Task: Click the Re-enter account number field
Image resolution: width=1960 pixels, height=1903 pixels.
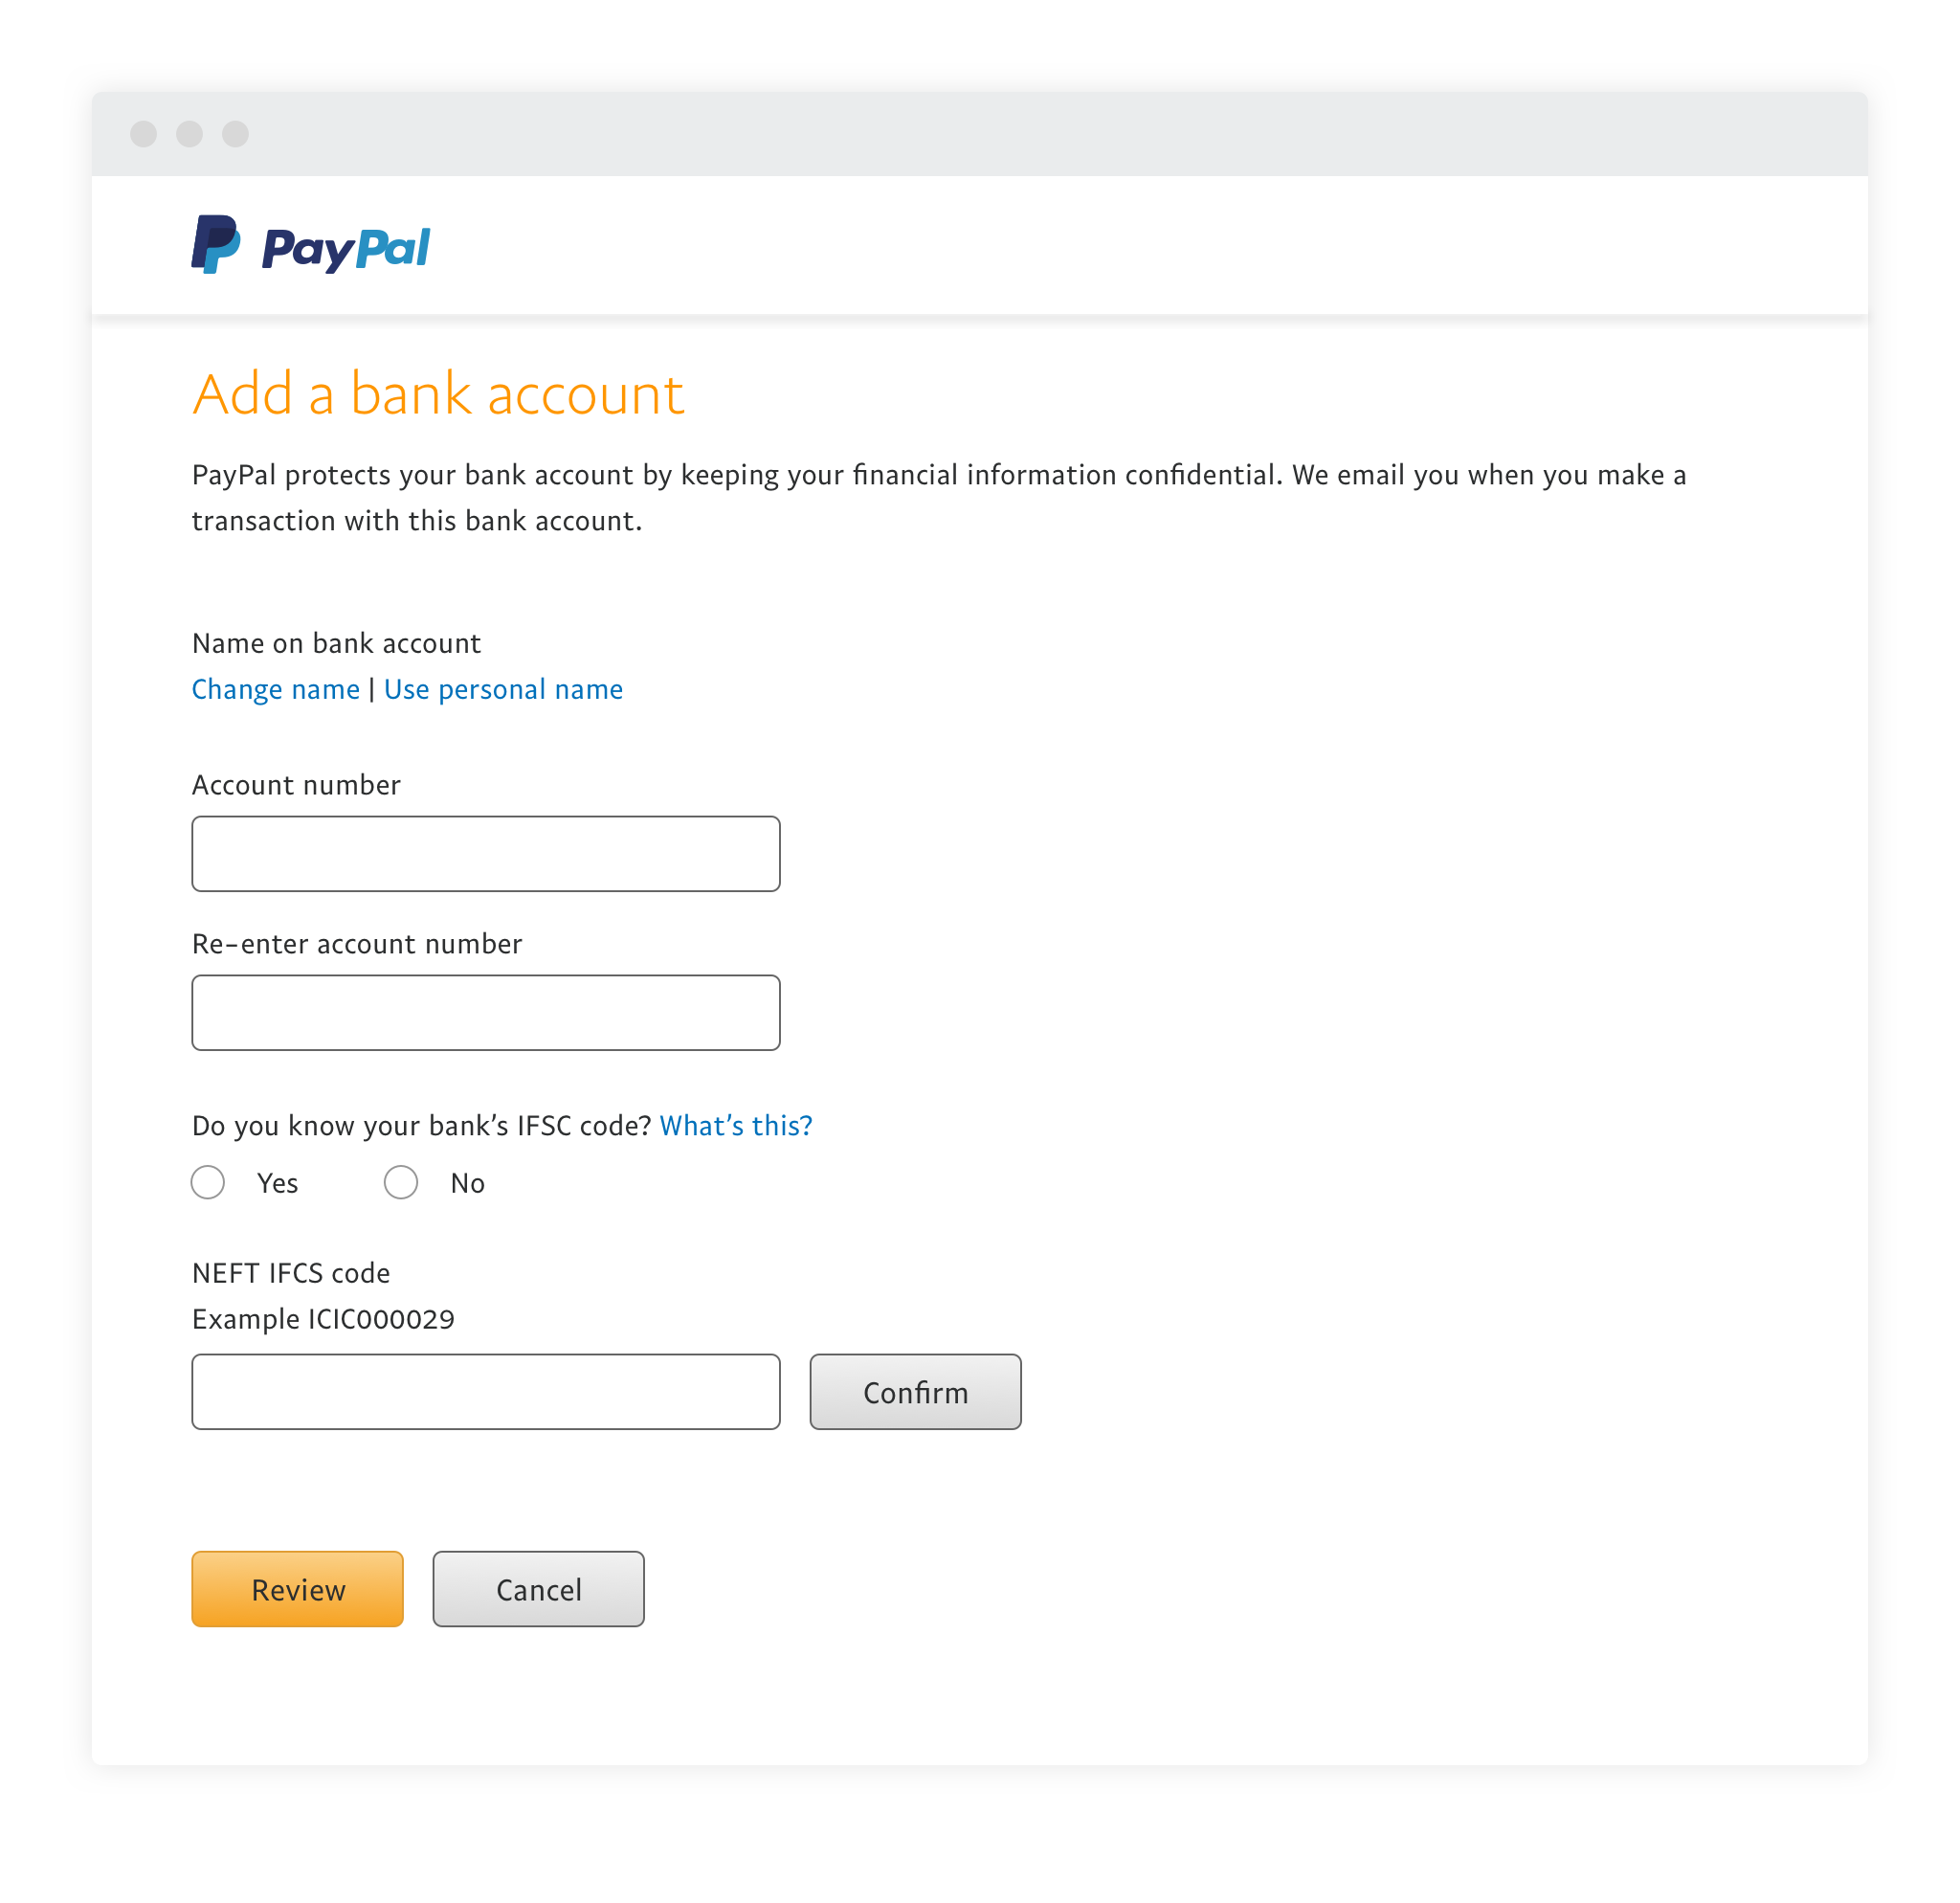Action: 485,1012
